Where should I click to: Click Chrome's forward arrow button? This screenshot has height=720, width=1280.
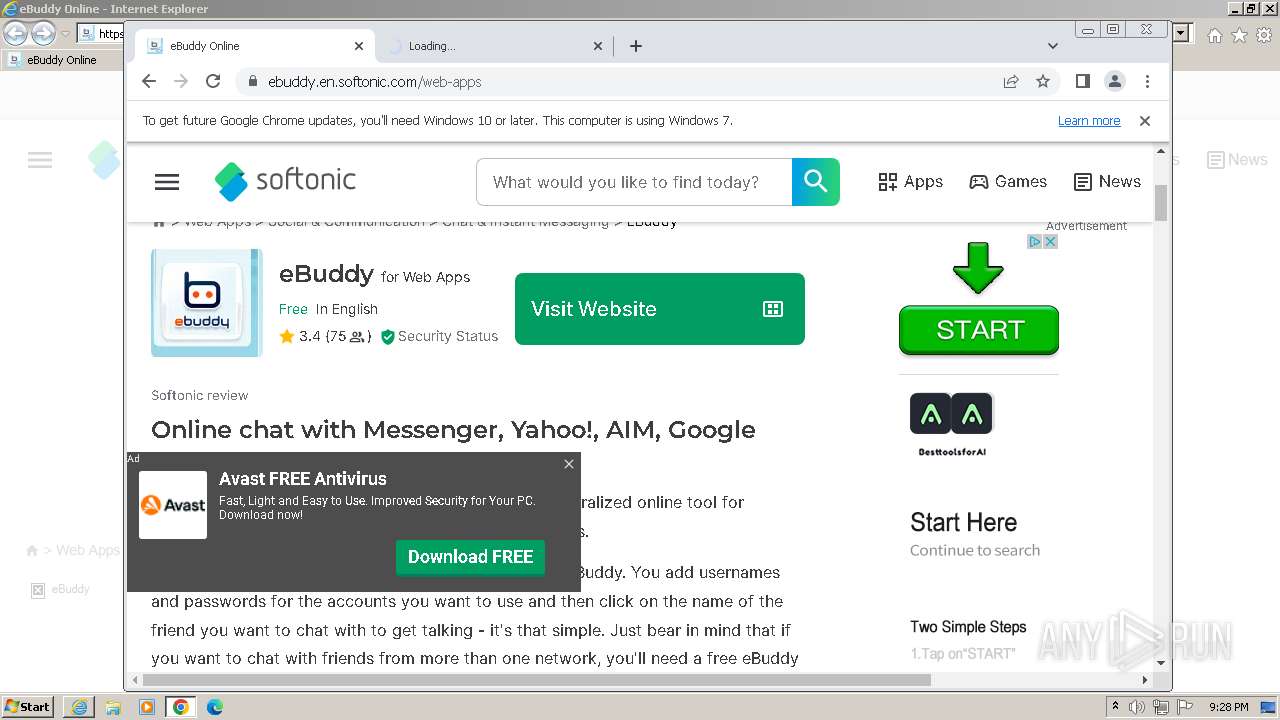(181, 81)
